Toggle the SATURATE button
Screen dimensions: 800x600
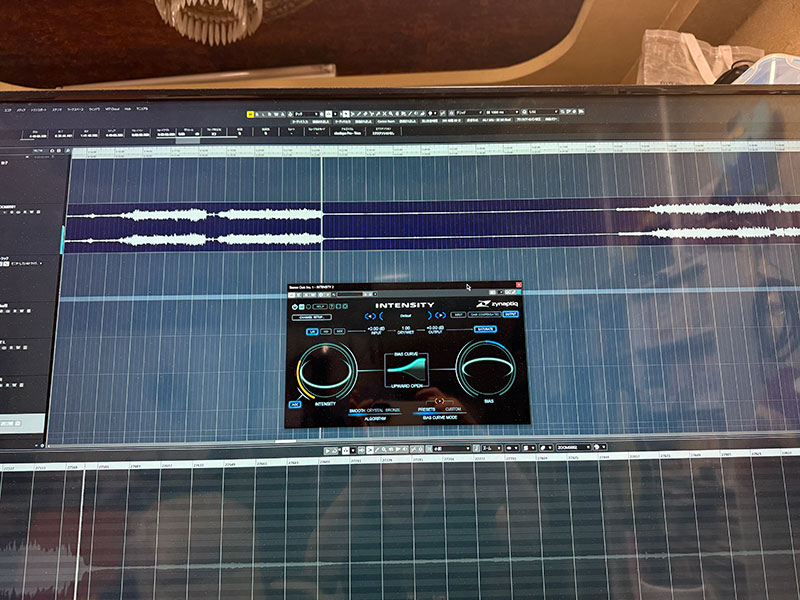pyautogui.click(x=485, y=329)
